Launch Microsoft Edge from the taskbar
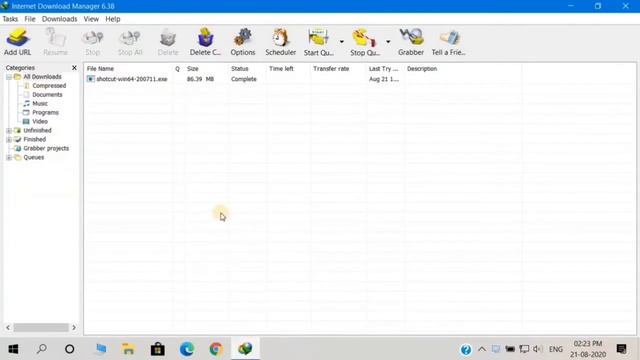 (187, 349)
